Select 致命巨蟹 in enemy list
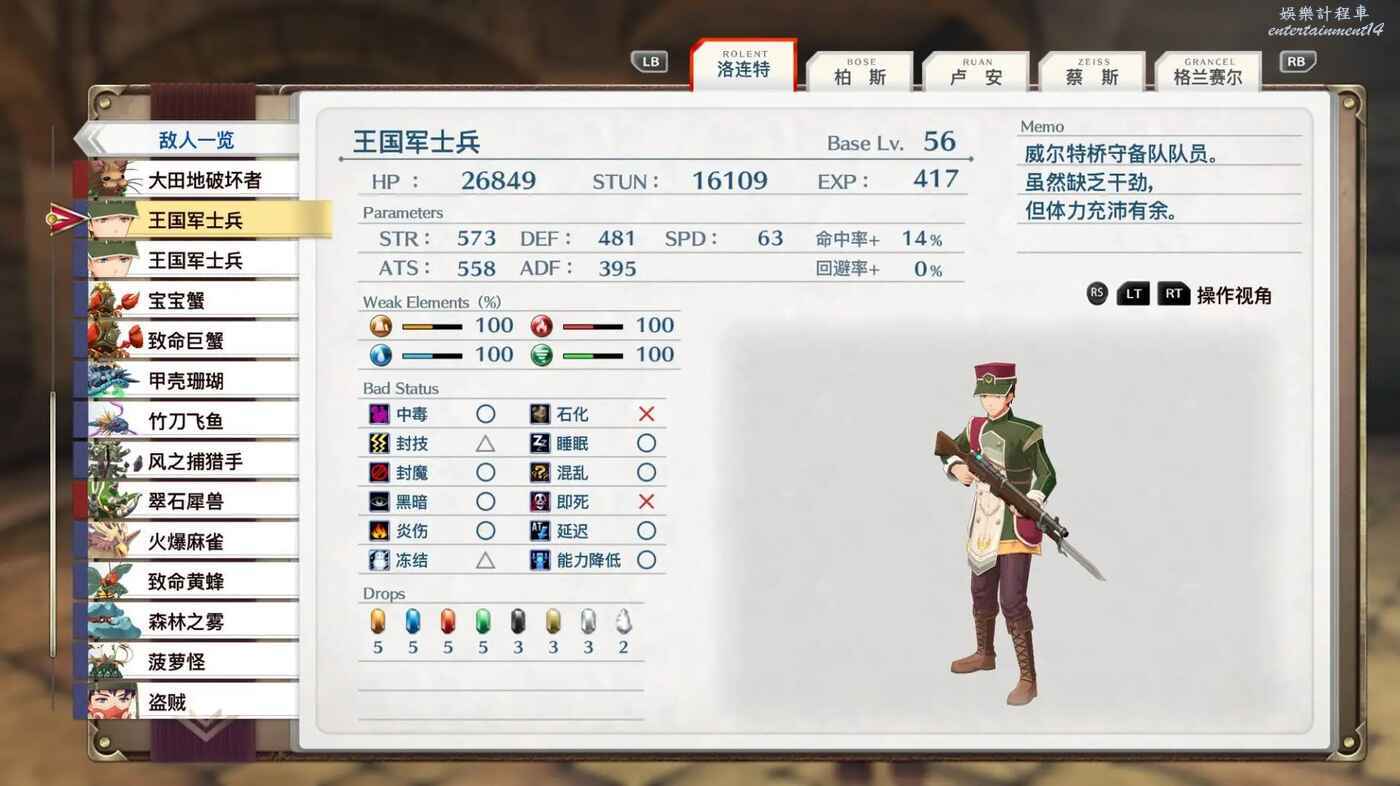The height and width of the screenshot is (786, 1400). point(186,340)
